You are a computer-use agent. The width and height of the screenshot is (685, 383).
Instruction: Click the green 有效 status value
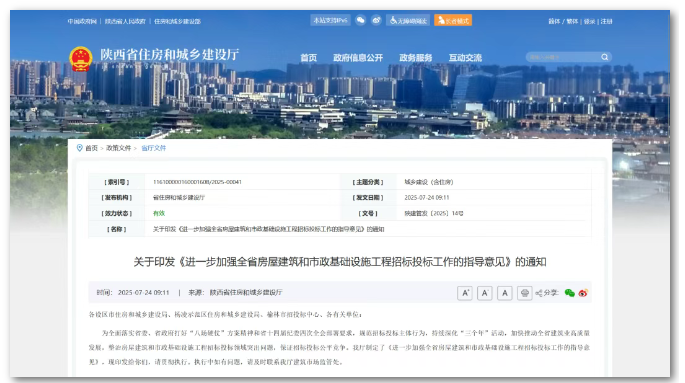[159, 213]
